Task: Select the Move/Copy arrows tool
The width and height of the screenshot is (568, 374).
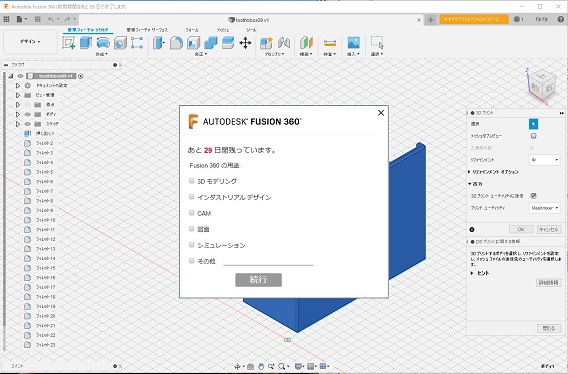Action: coord(245,43)
